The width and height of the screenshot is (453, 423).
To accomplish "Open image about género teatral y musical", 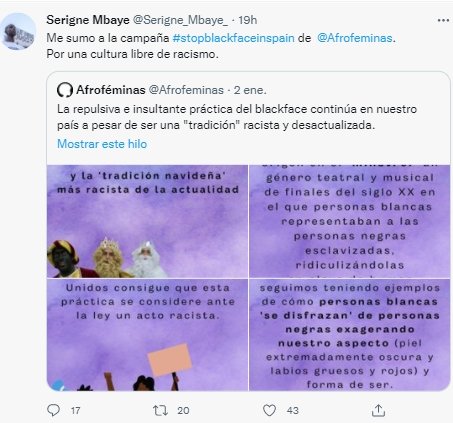I will [x=350, y=221].
